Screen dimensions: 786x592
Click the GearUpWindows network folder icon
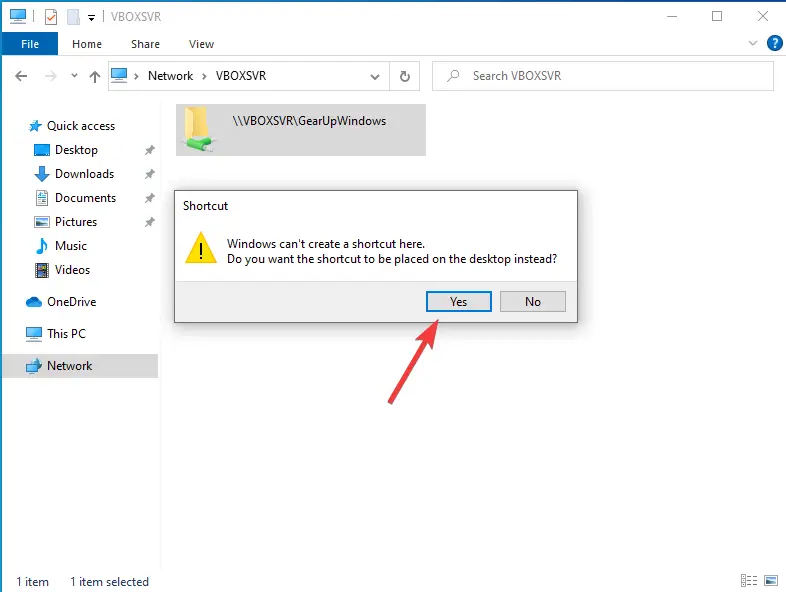(x=199, y=129)
